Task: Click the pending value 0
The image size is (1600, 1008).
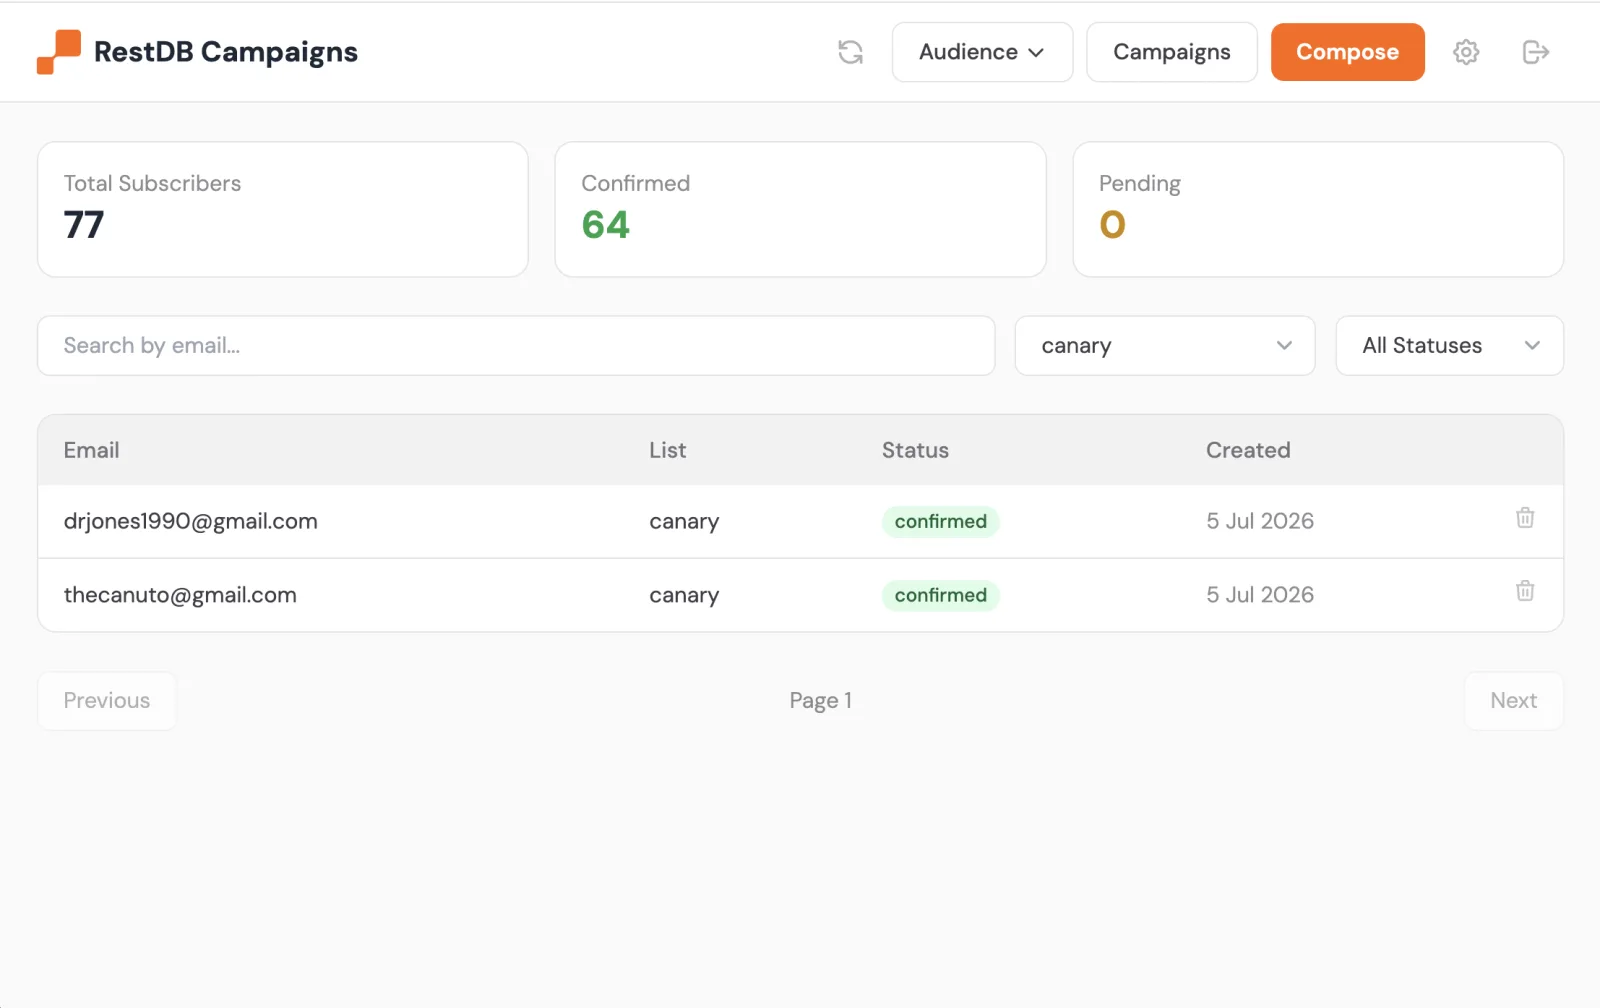Action: 1113,225
